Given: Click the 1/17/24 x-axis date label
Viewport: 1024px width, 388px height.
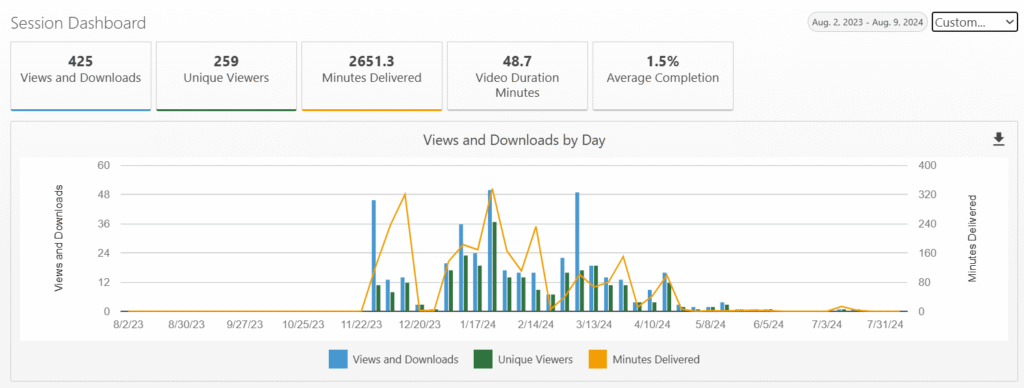Looking at the screenshot, I should (479, 324).
